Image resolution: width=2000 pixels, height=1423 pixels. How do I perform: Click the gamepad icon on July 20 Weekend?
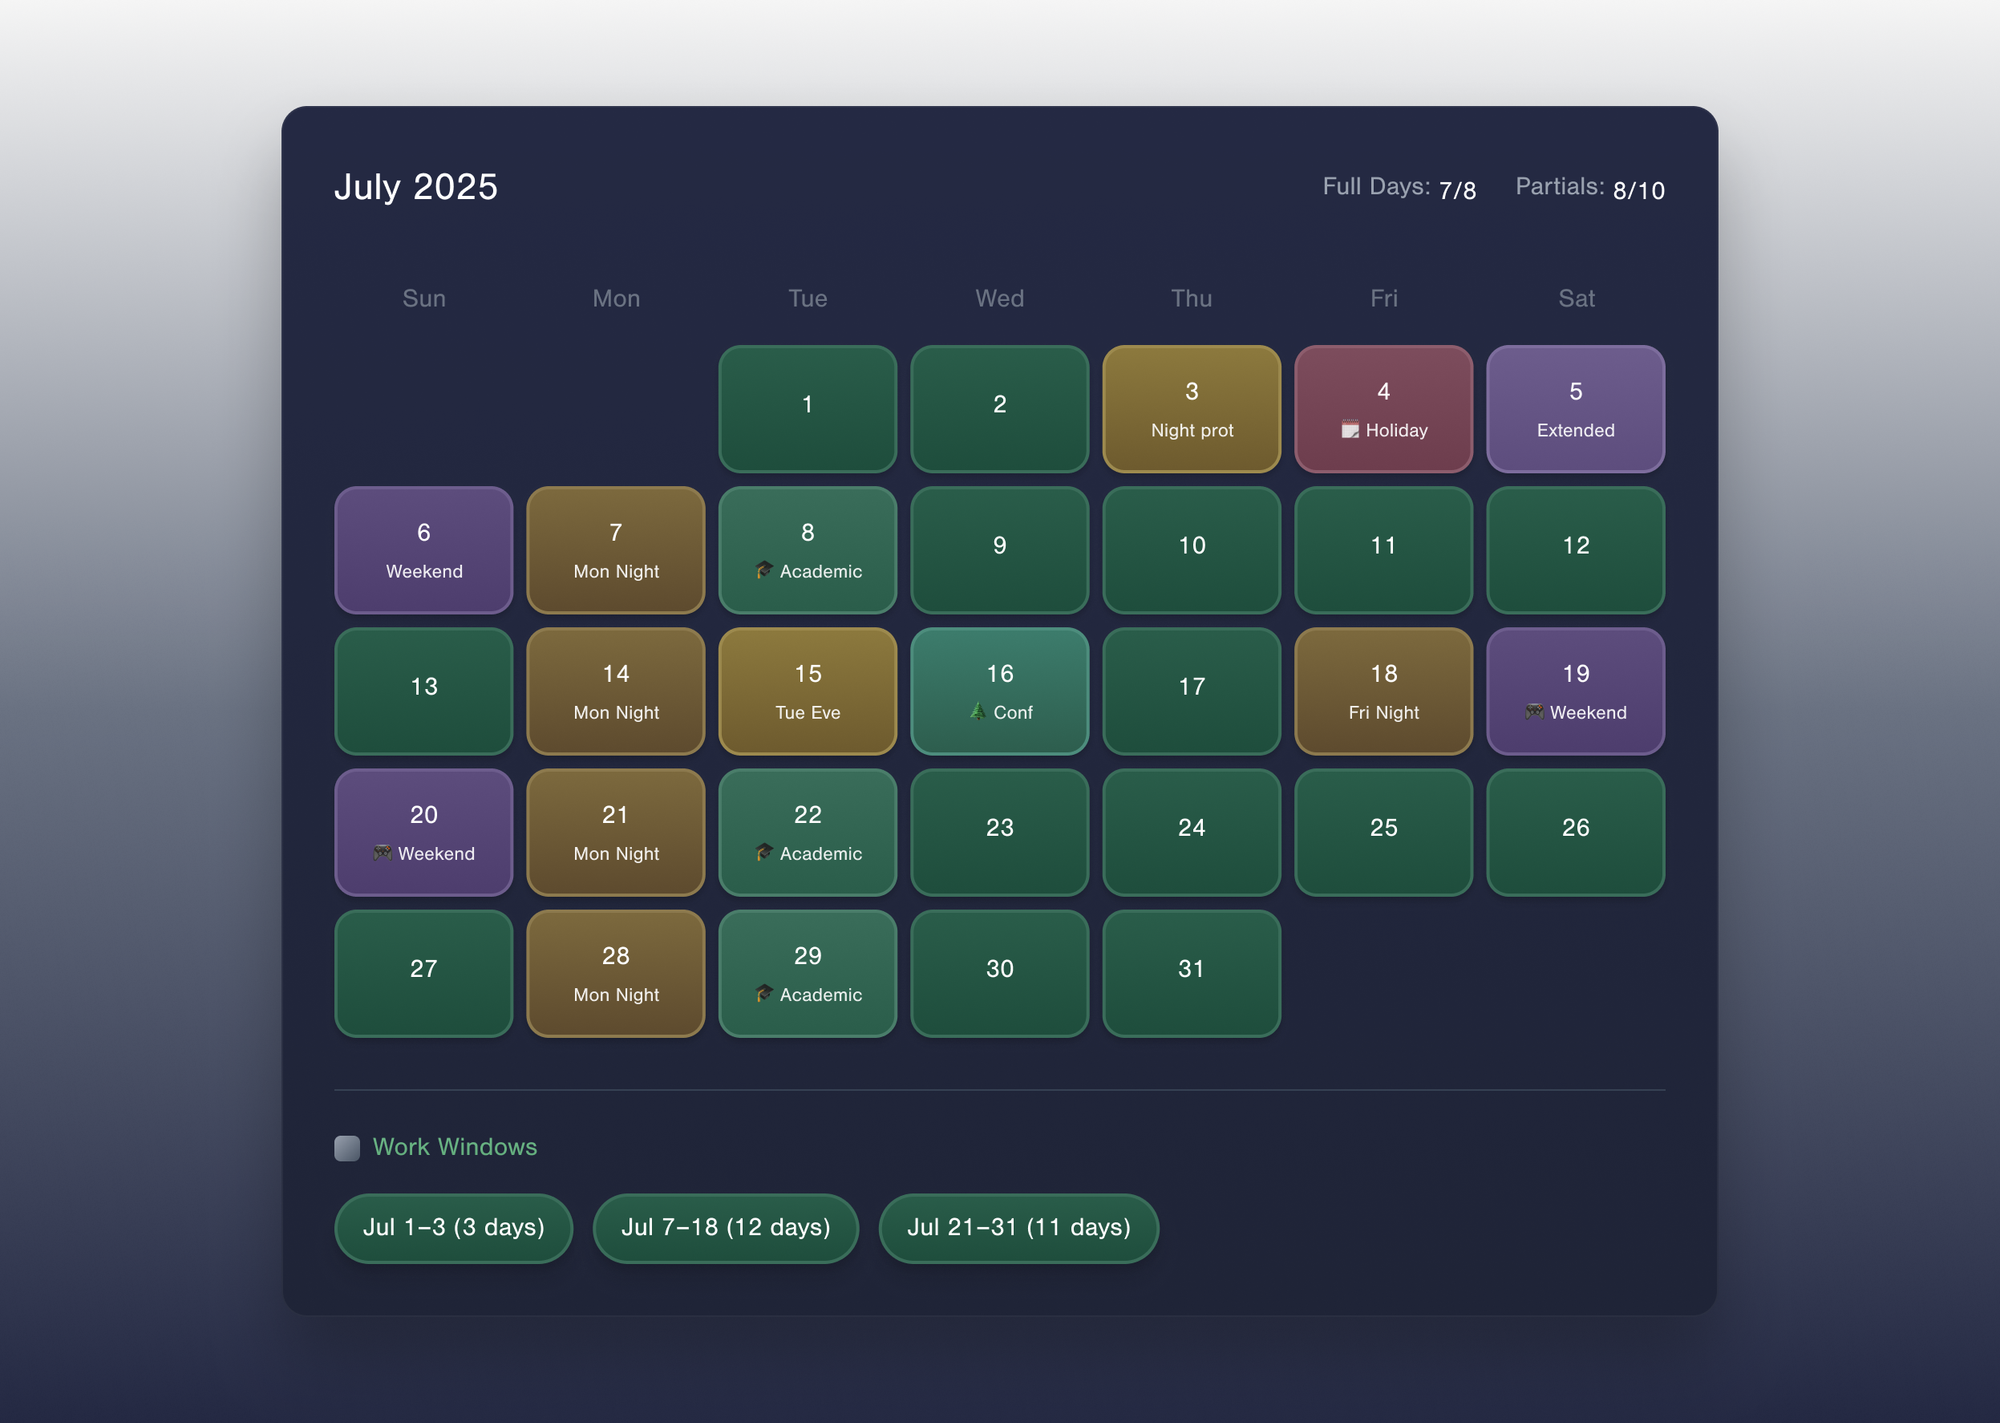coord(382,852)
